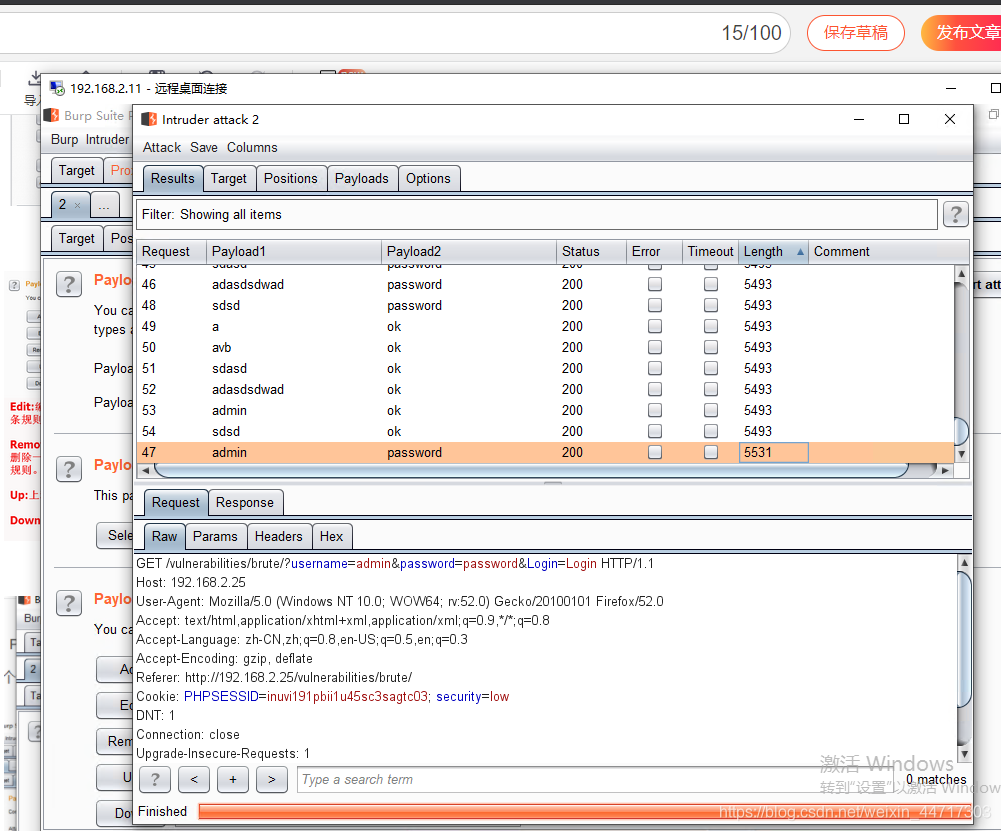Click results table scroll down arrow

click(961, 454)
